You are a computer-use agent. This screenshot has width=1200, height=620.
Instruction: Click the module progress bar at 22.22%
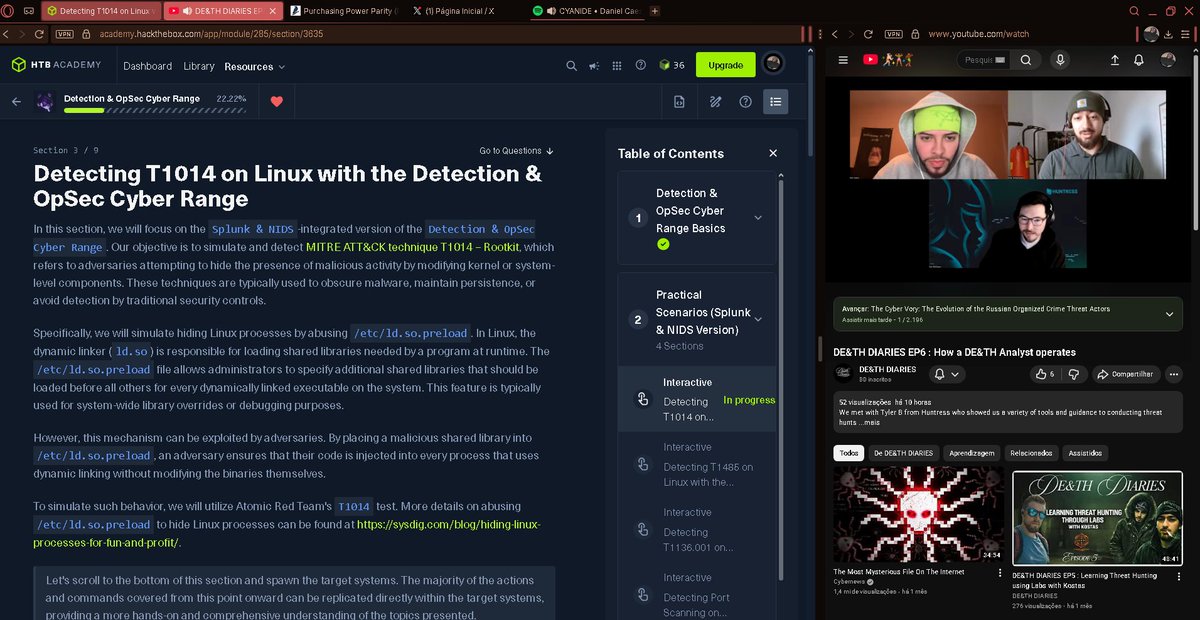(x=155, y=109)
